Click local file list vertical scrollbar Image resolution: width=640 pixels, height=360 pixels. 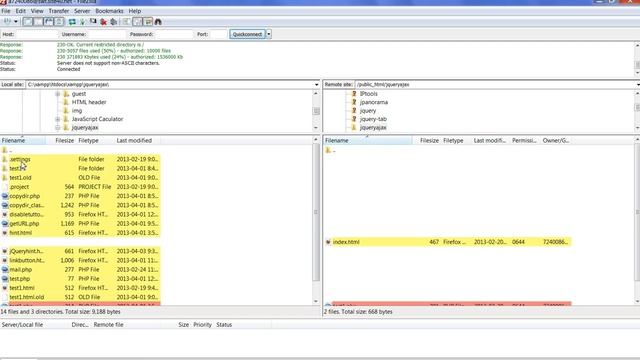[316, 212]
